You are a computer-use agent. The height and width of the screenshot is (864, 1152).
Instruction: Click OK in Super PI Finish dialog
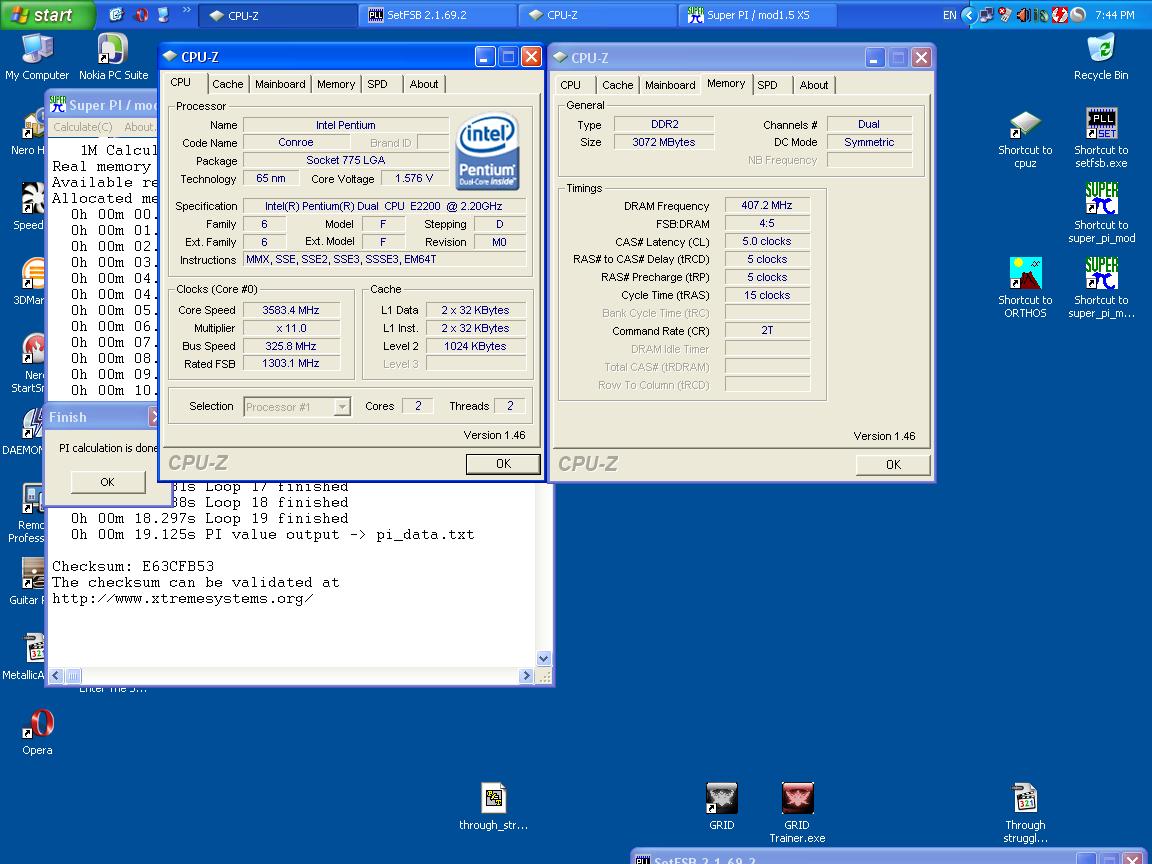107,482
